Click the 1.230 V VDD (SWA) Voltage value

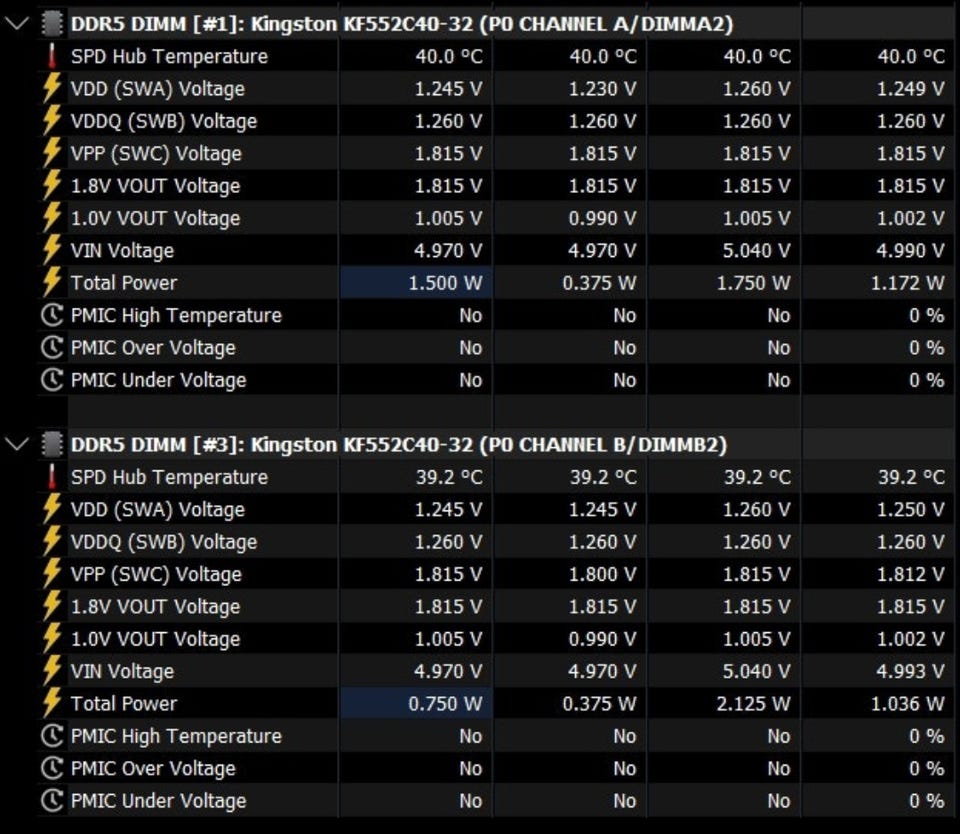click(x=602, y=89)
